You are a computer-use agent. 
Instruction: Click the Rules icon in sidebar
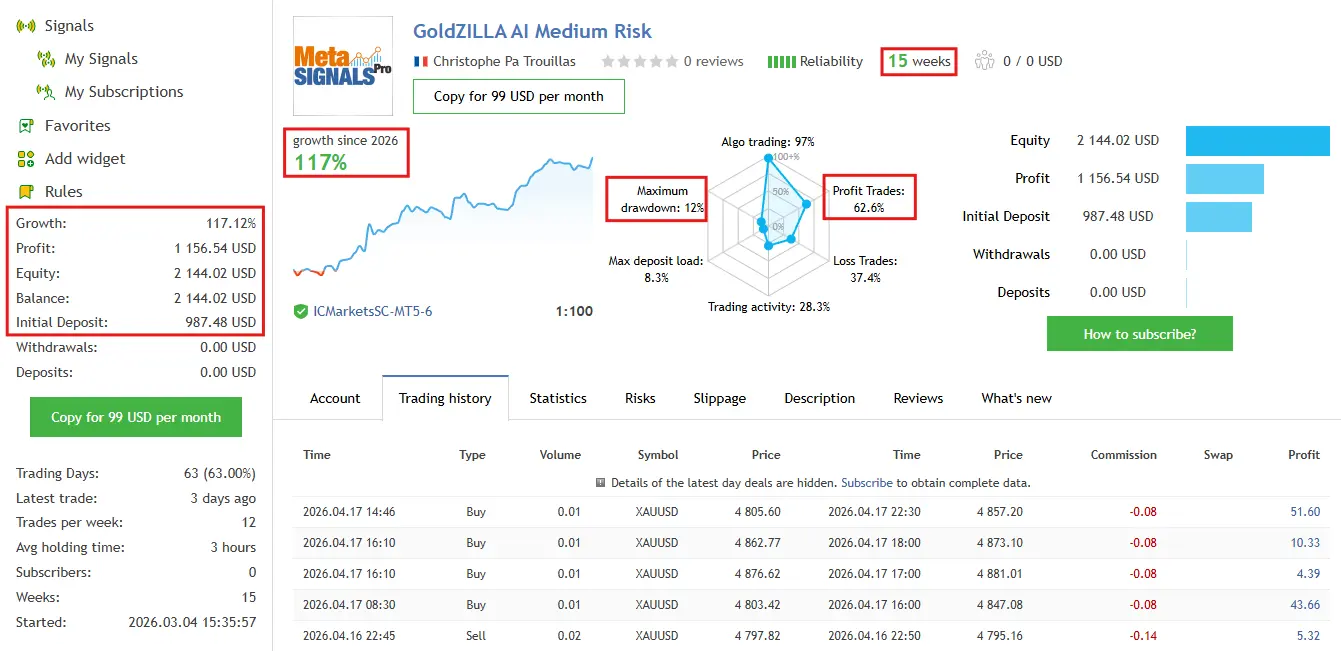click(x=26, y=192)
